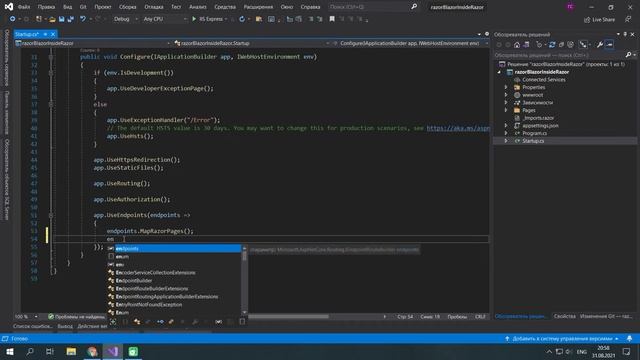Click search magnifier in Solution Explorer search box
640x360 pixels.
[628, 55]
